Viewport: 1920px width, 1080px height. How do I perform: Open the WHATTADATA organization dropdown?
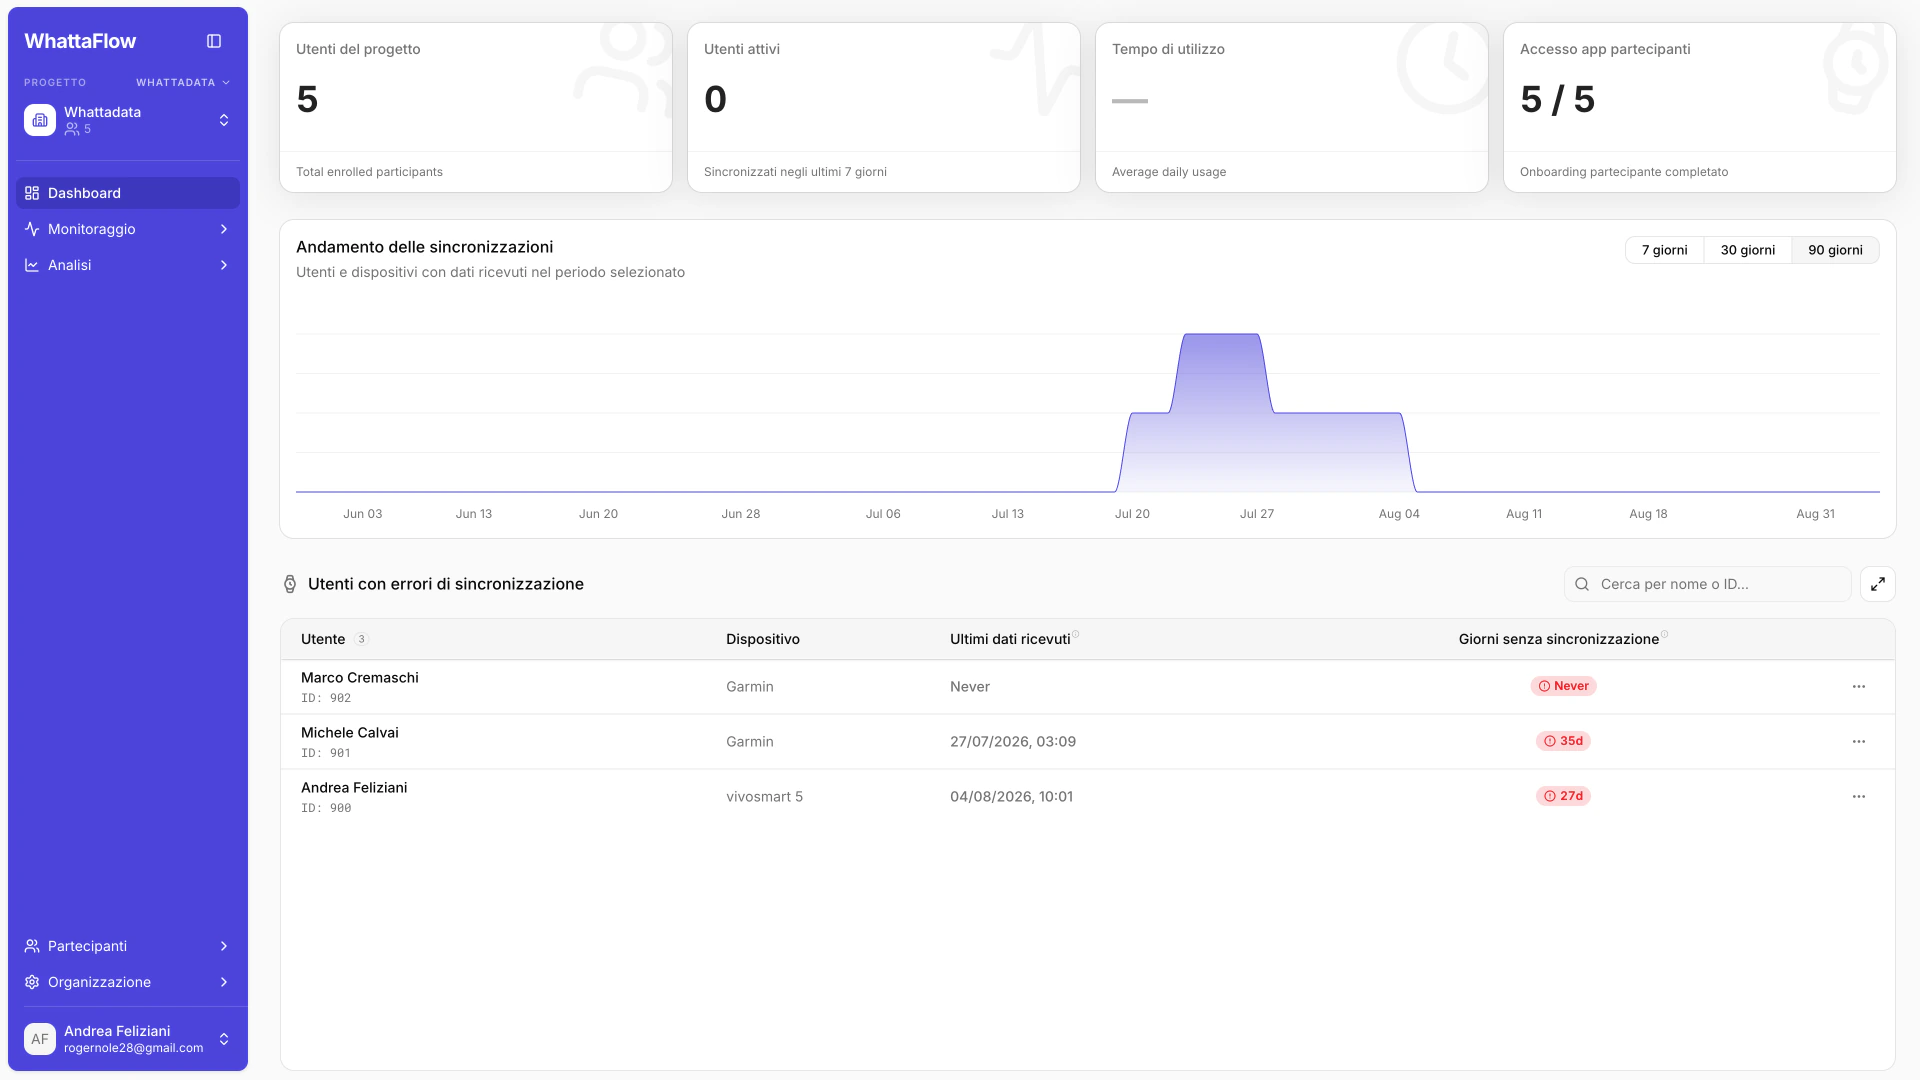[183, 82]
